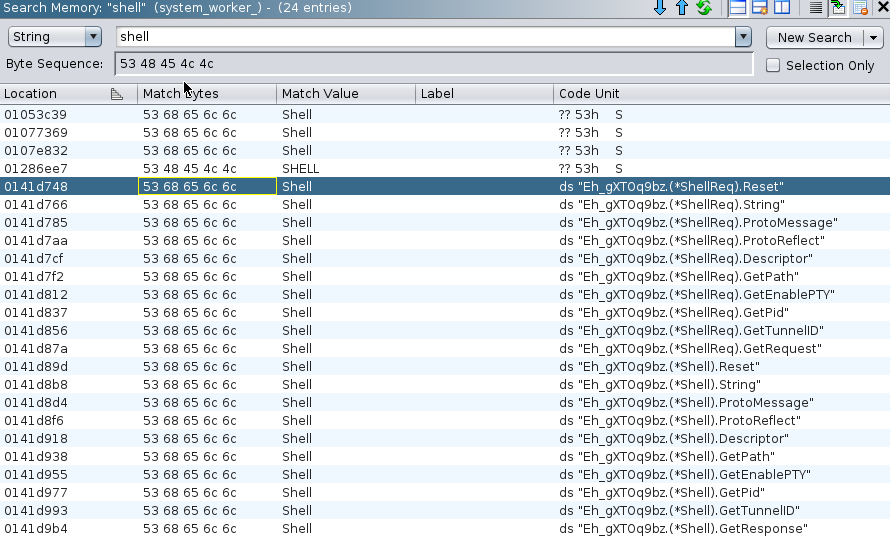Sort by the Match Value column header
The width and height of the screenshot is (890, 541).
(346, 94)
